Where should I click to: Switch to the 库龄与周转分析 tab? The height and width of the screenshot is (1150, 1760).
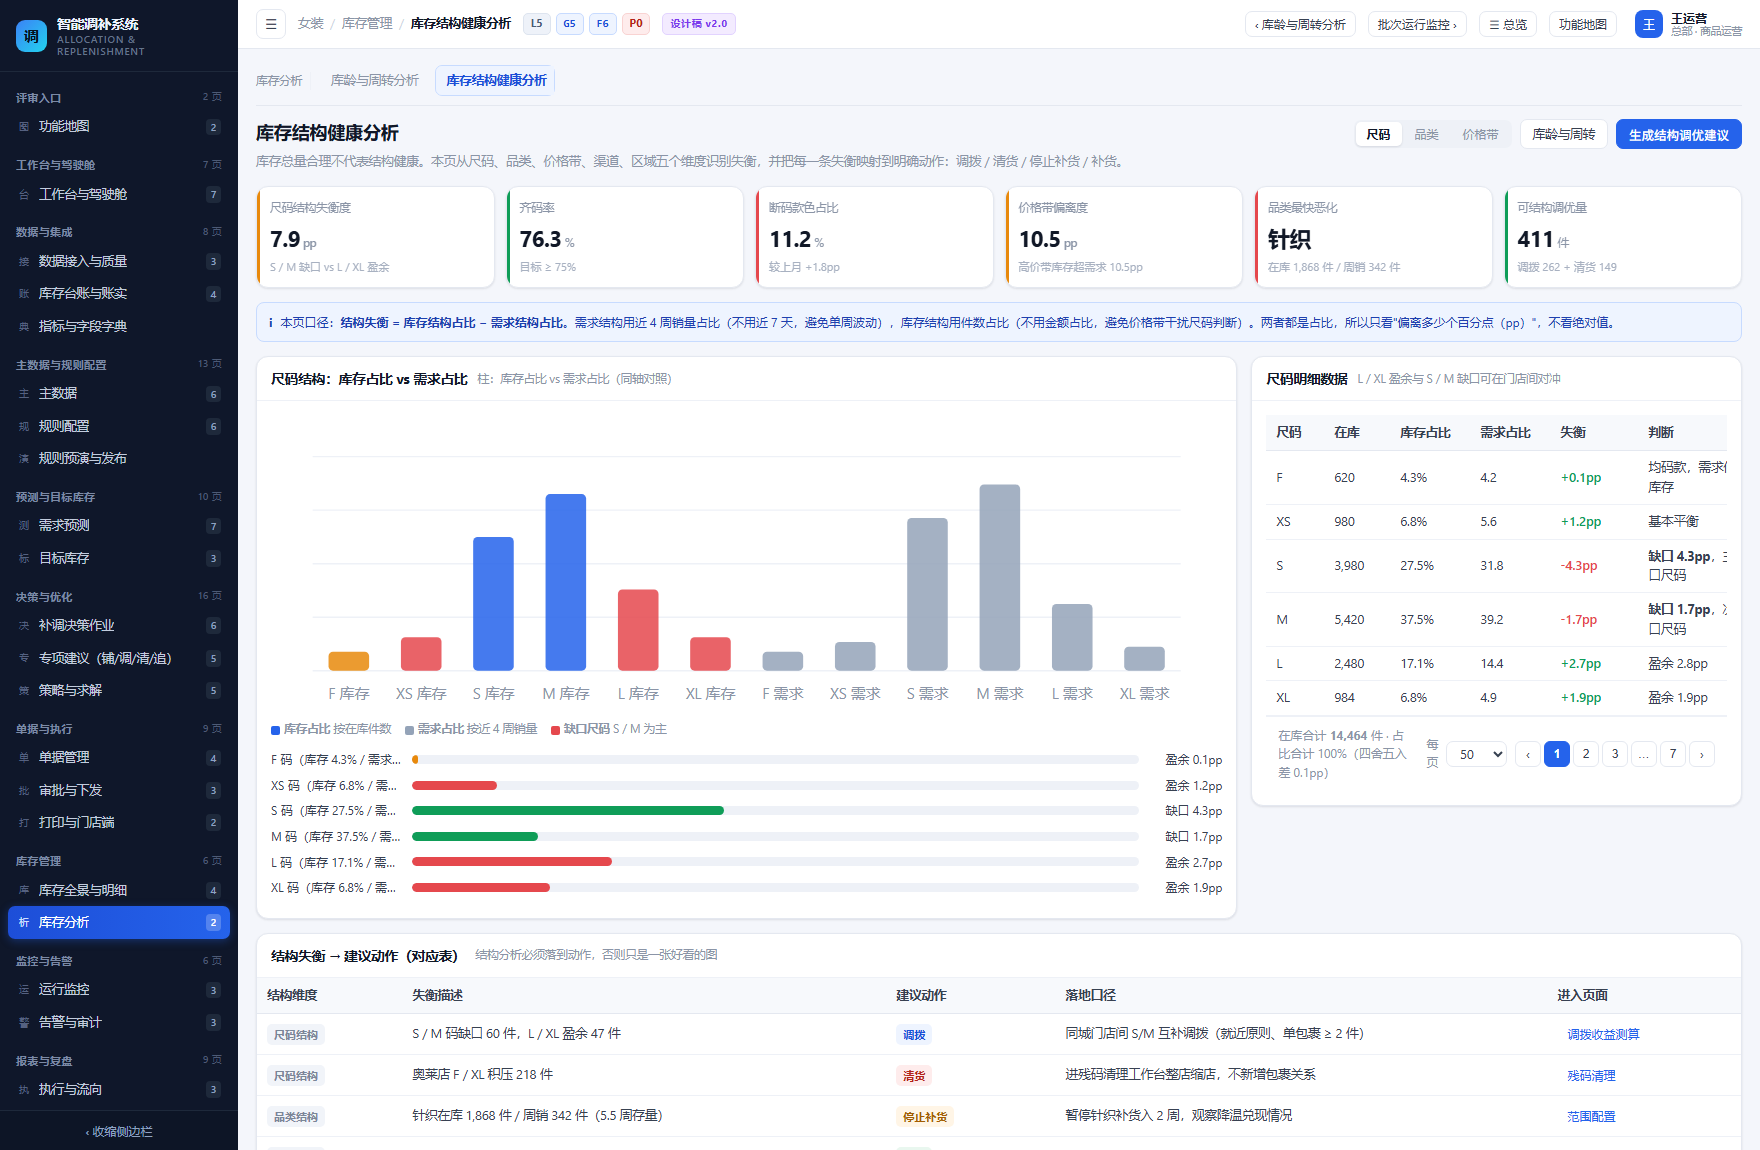[375, 81]
